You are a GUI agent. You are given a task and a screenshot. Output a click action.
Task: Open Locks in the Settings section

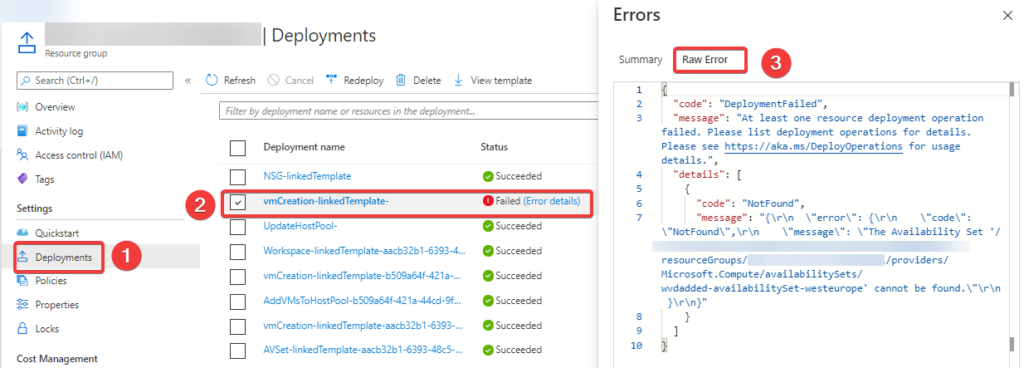click(46, 328)
